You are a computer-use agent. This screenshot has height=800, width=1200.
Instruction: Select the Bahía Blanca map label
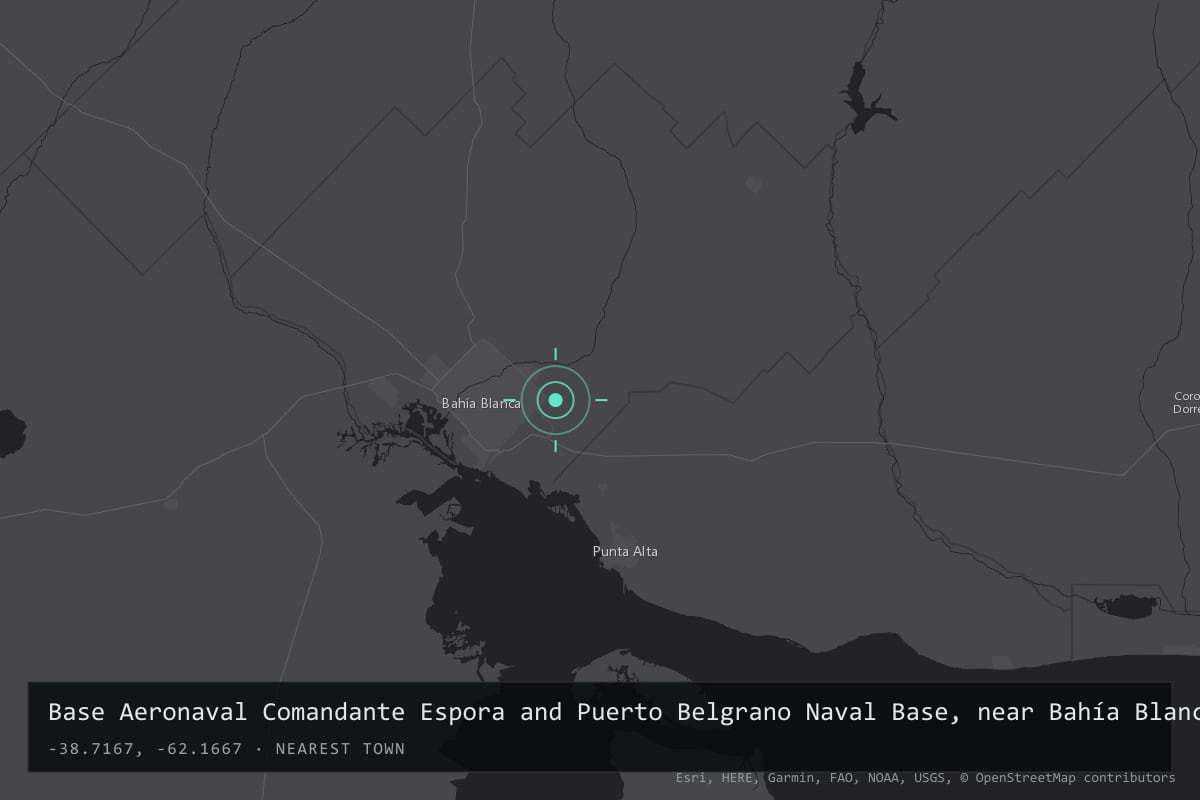(481, 403)
